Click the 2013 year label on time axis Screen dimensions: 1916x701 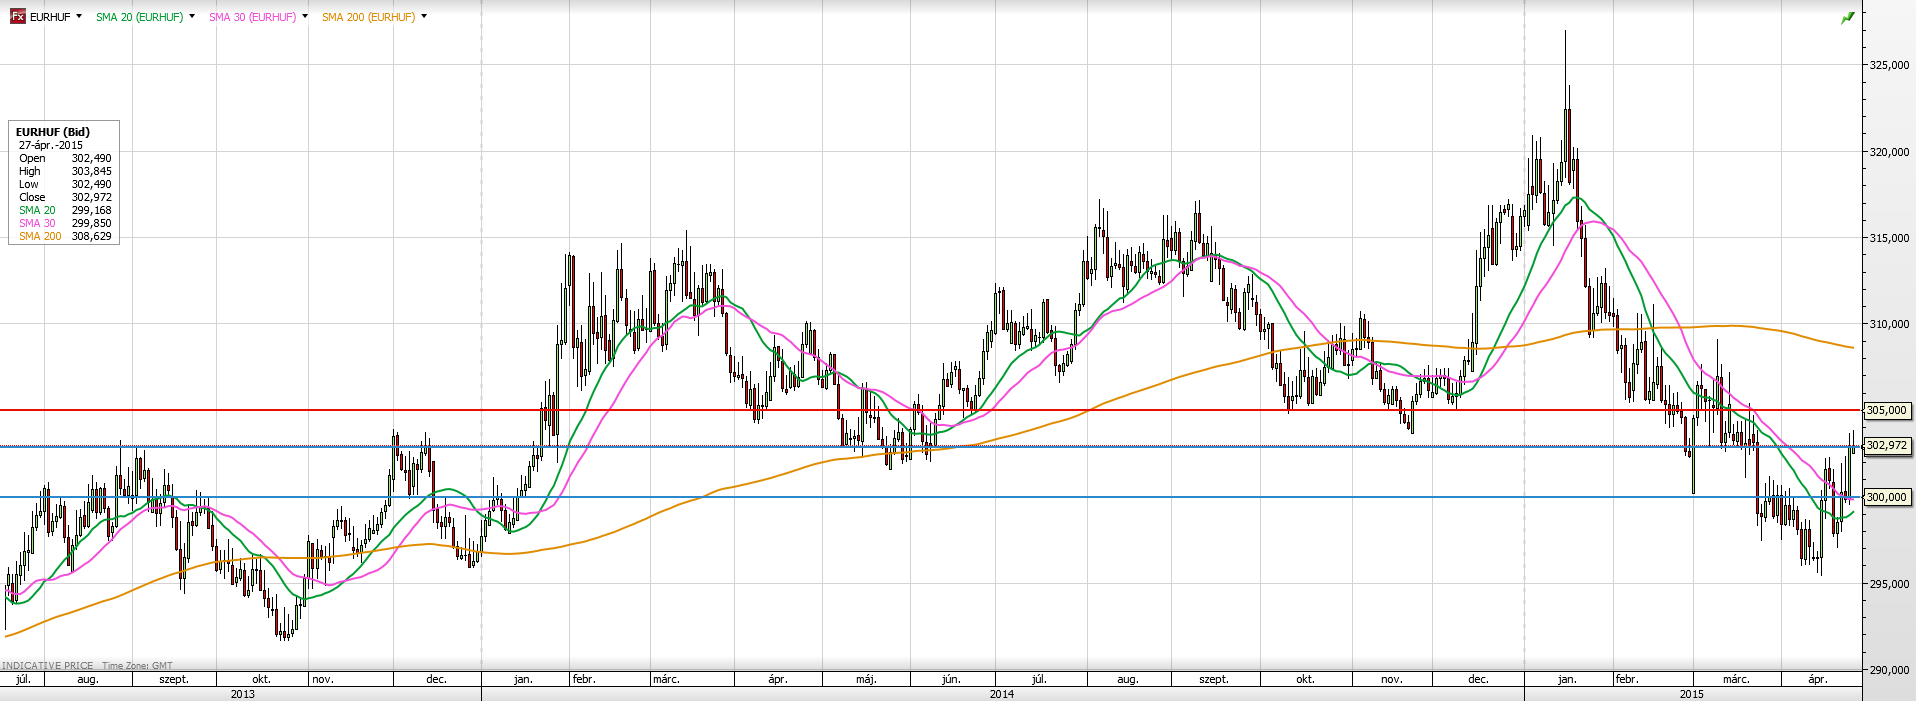coord(242,694)
